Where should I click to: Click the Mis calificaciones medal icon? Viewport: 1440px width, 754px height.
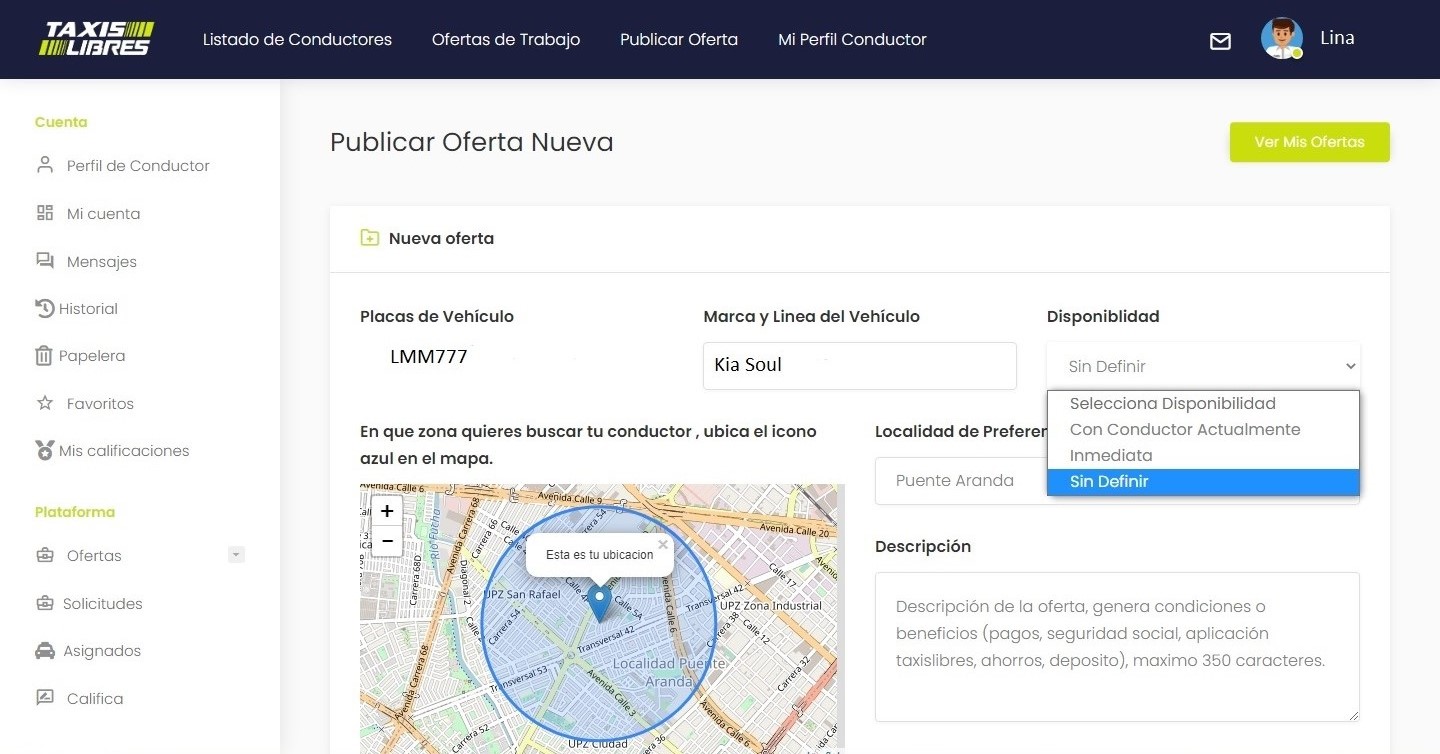[44, 451]
